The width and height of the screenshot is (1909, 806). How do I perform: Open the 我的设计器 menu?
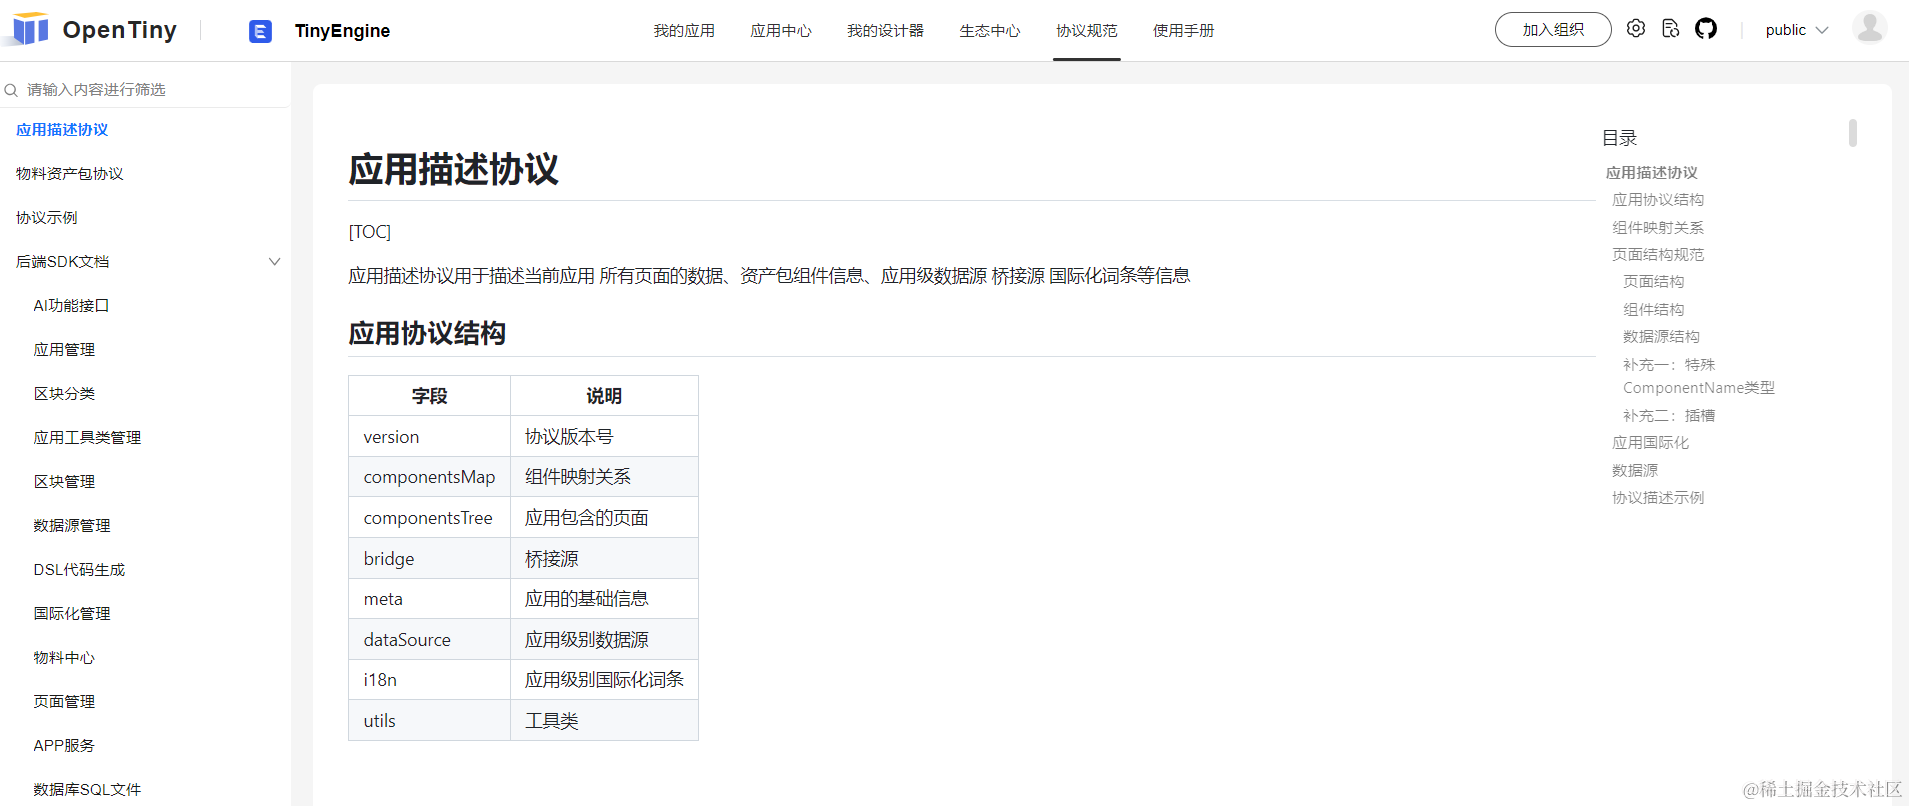(x=885, y=31)
